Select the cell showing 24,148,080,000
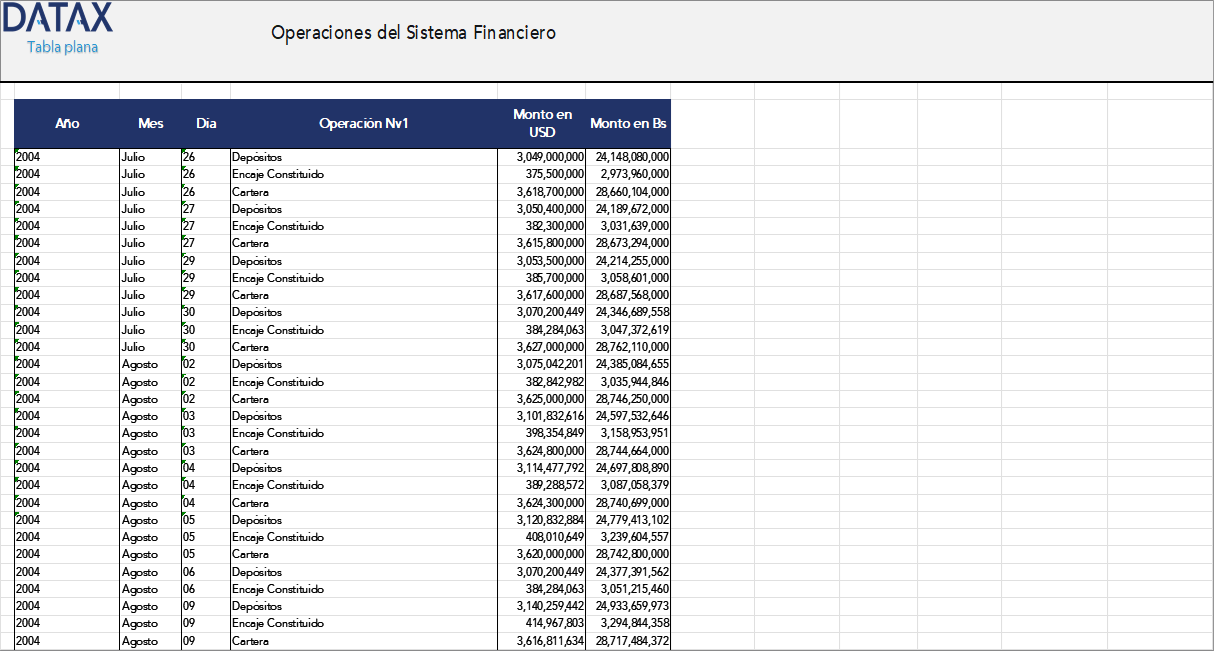This screenshot has width=1214, height=651. [x=630, y=156]
